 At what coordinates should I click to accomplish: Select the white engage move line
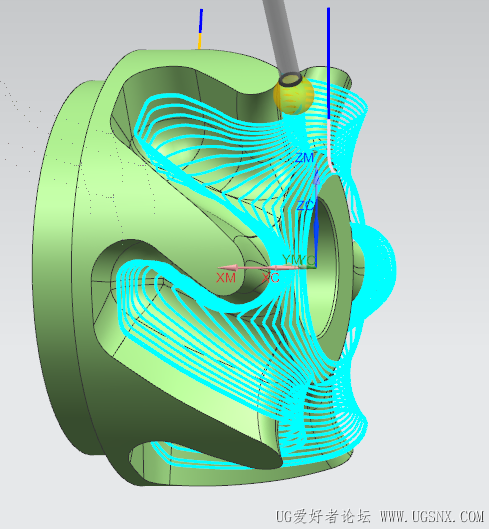pos(329,146)
